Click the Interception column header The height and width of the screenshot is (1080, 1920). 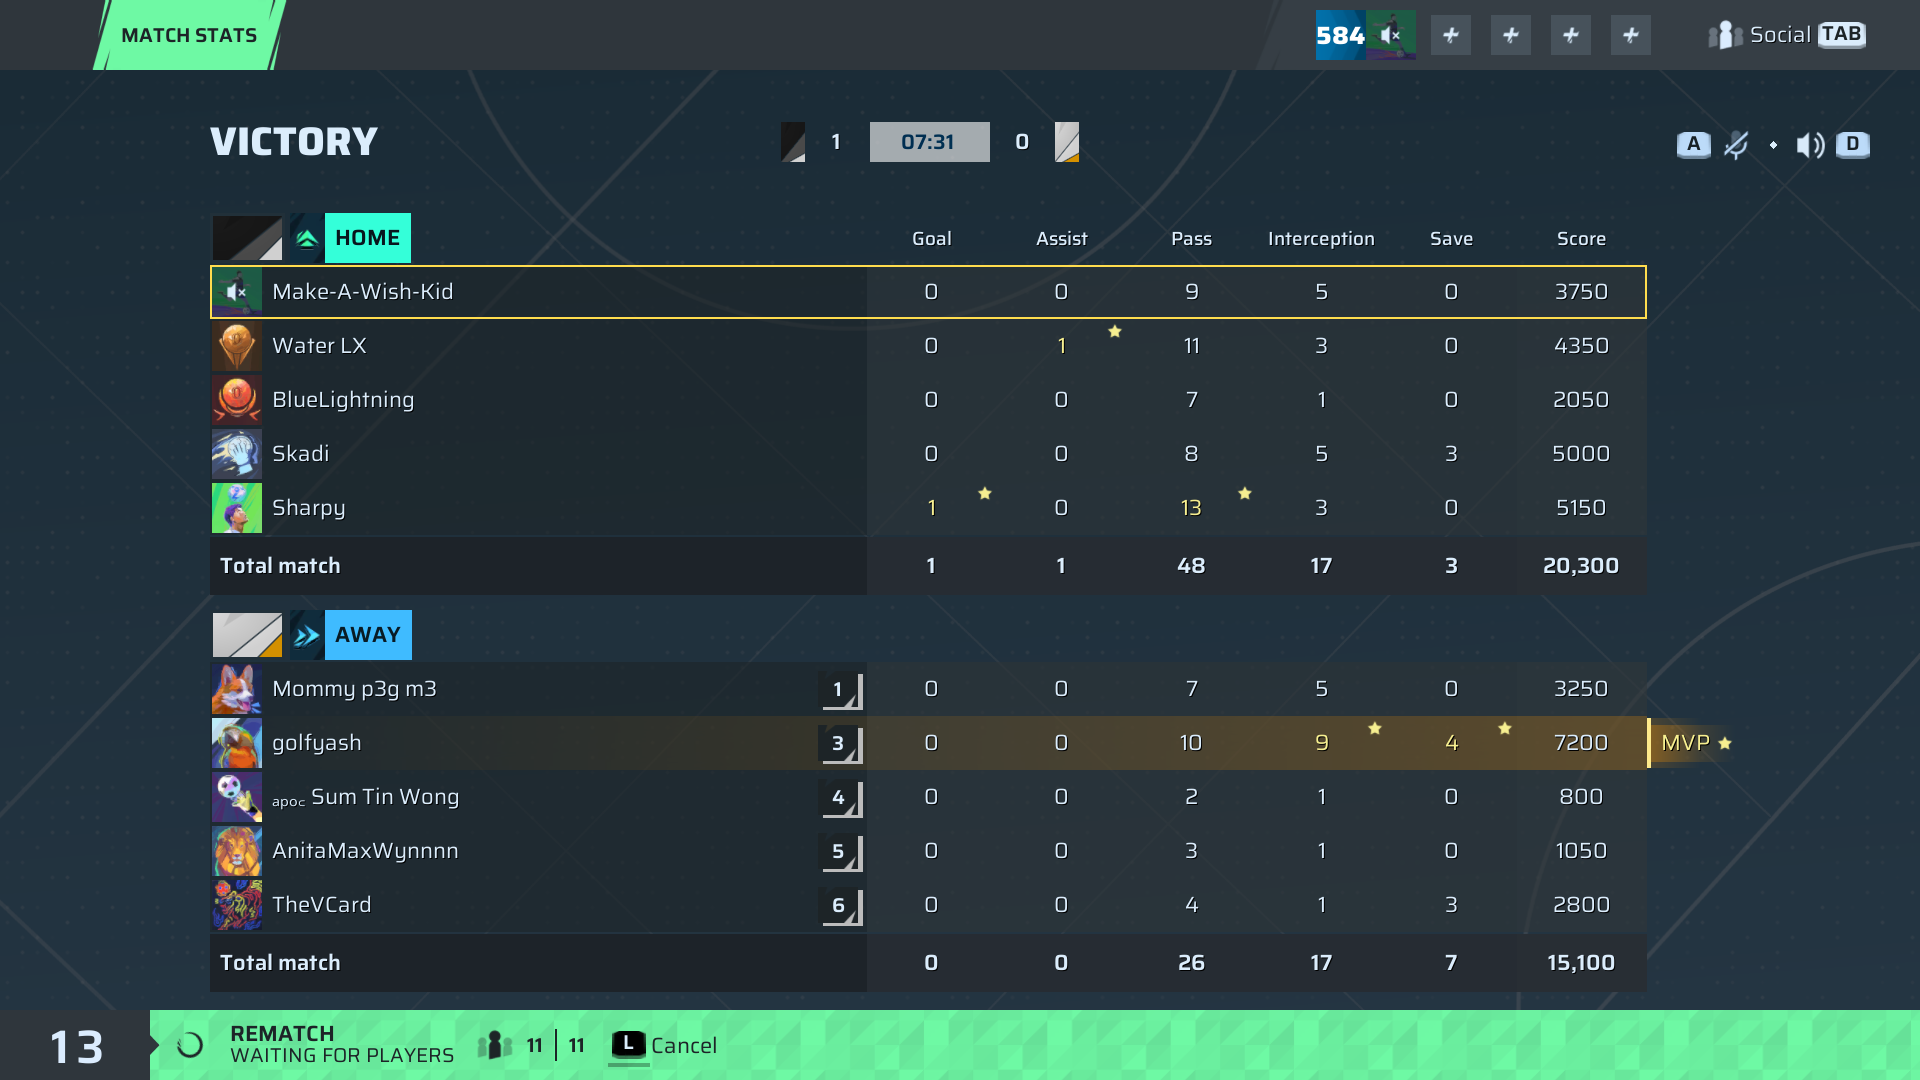pos(1321,239)
